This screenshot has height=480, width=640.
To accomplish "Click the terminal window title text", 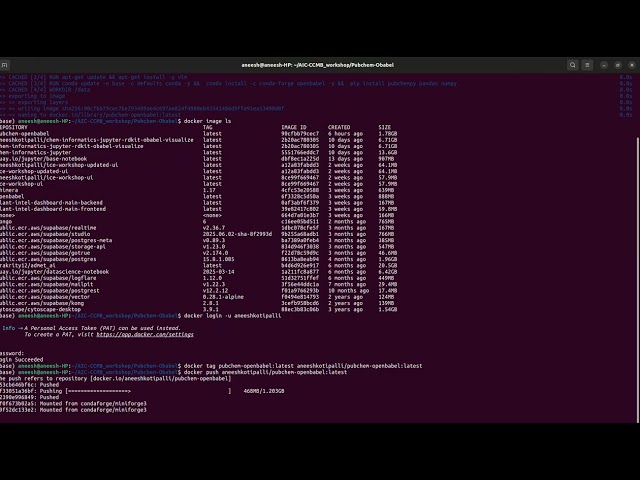I will pos(318,65).
